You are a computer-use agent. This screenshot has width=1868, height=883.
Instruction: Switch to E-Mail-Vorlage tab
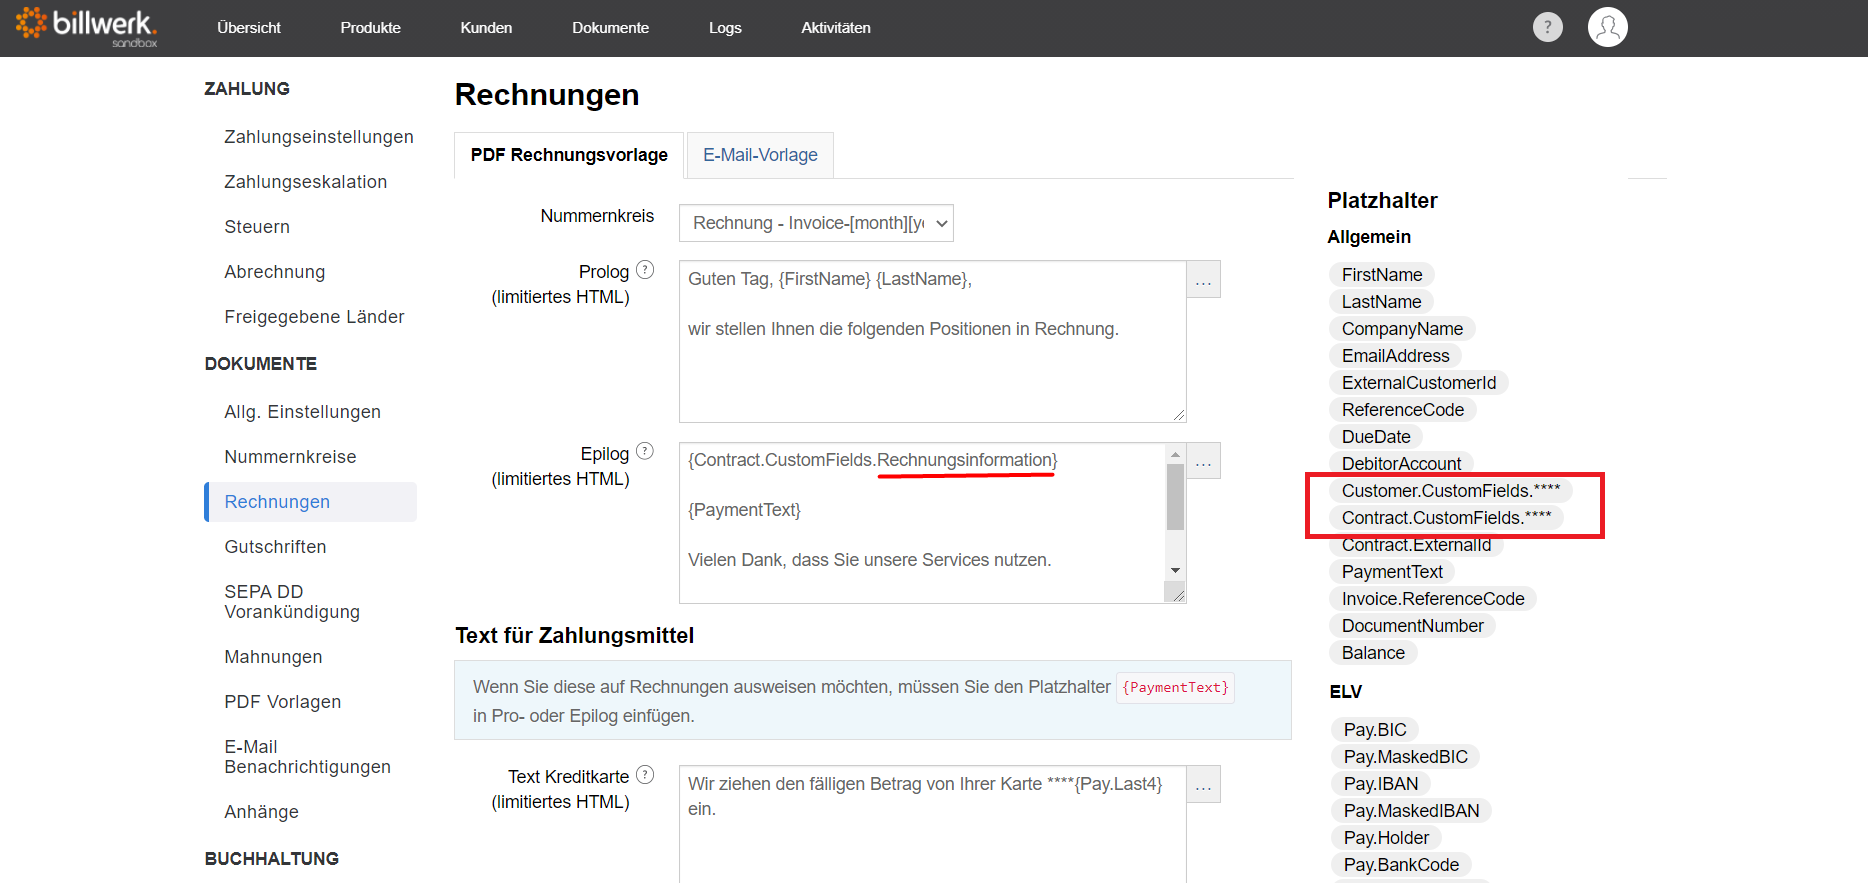760,155
